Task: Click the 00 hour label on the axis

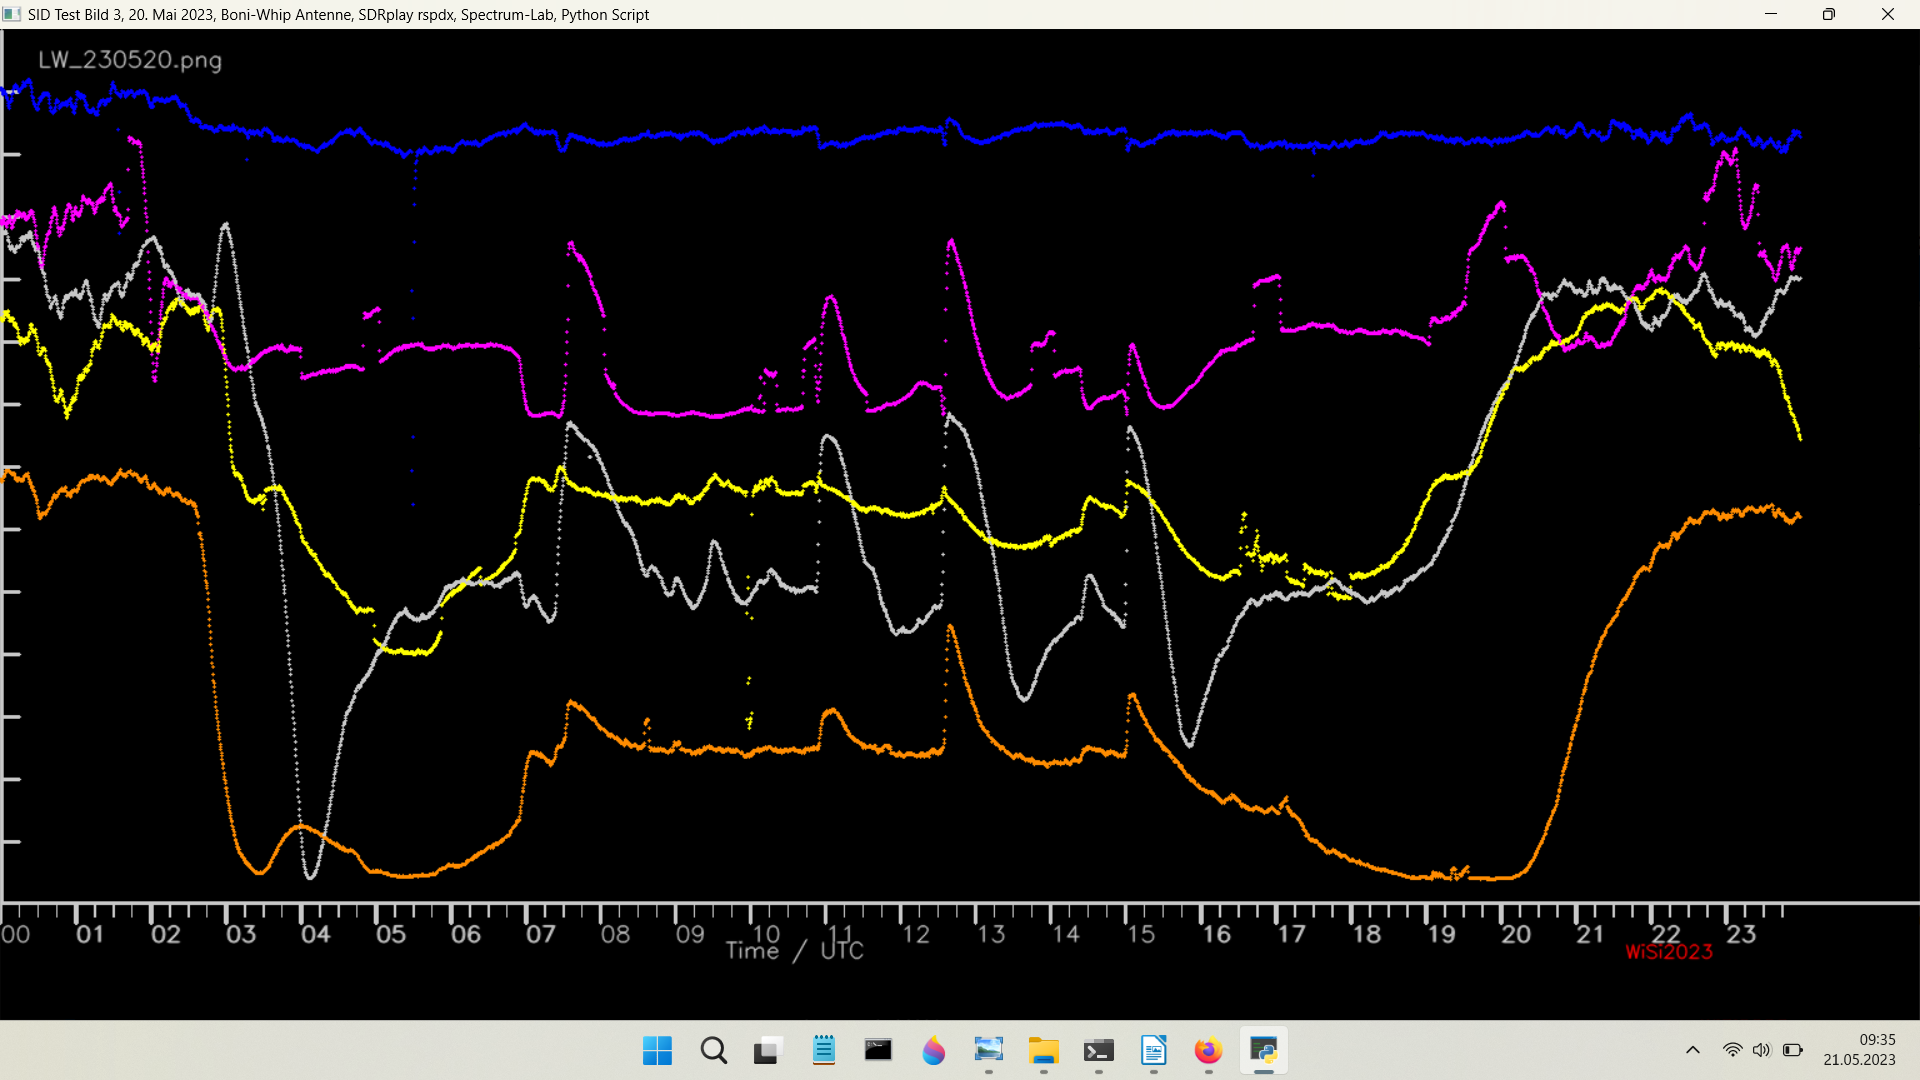Action: [x=15, y=934]
